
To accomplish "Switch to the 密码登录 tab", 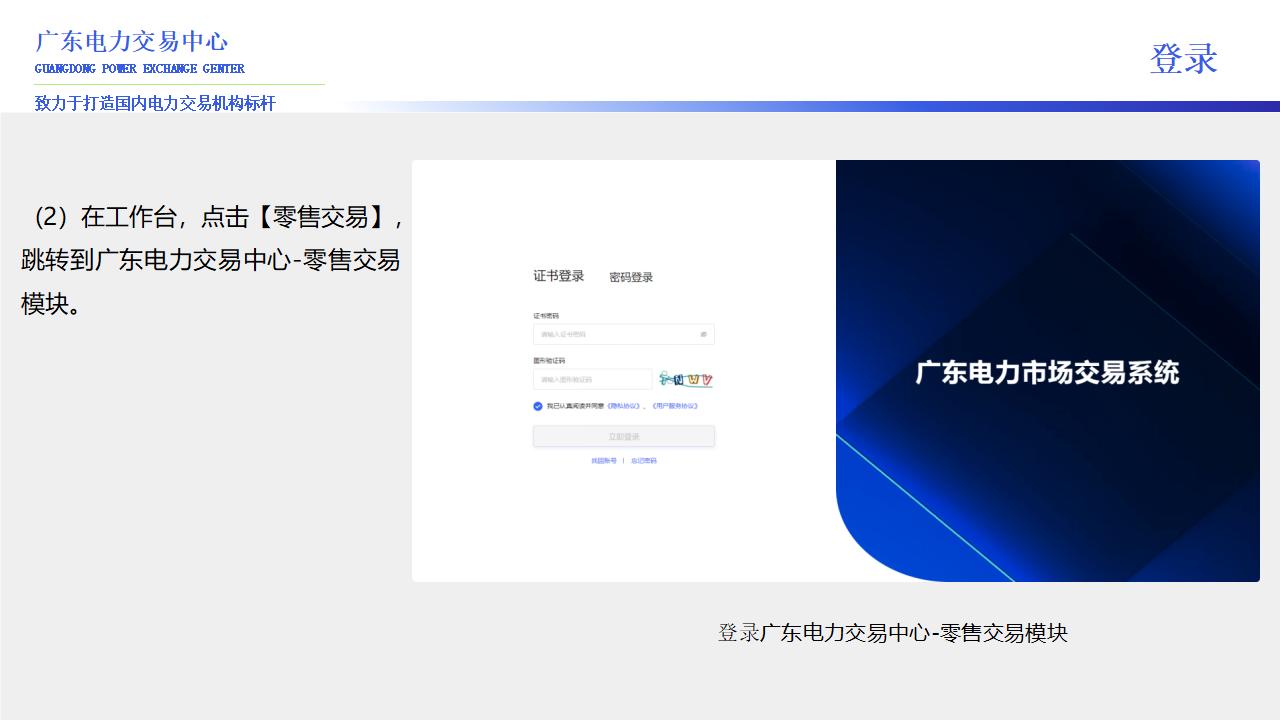I will pos(631,277).
